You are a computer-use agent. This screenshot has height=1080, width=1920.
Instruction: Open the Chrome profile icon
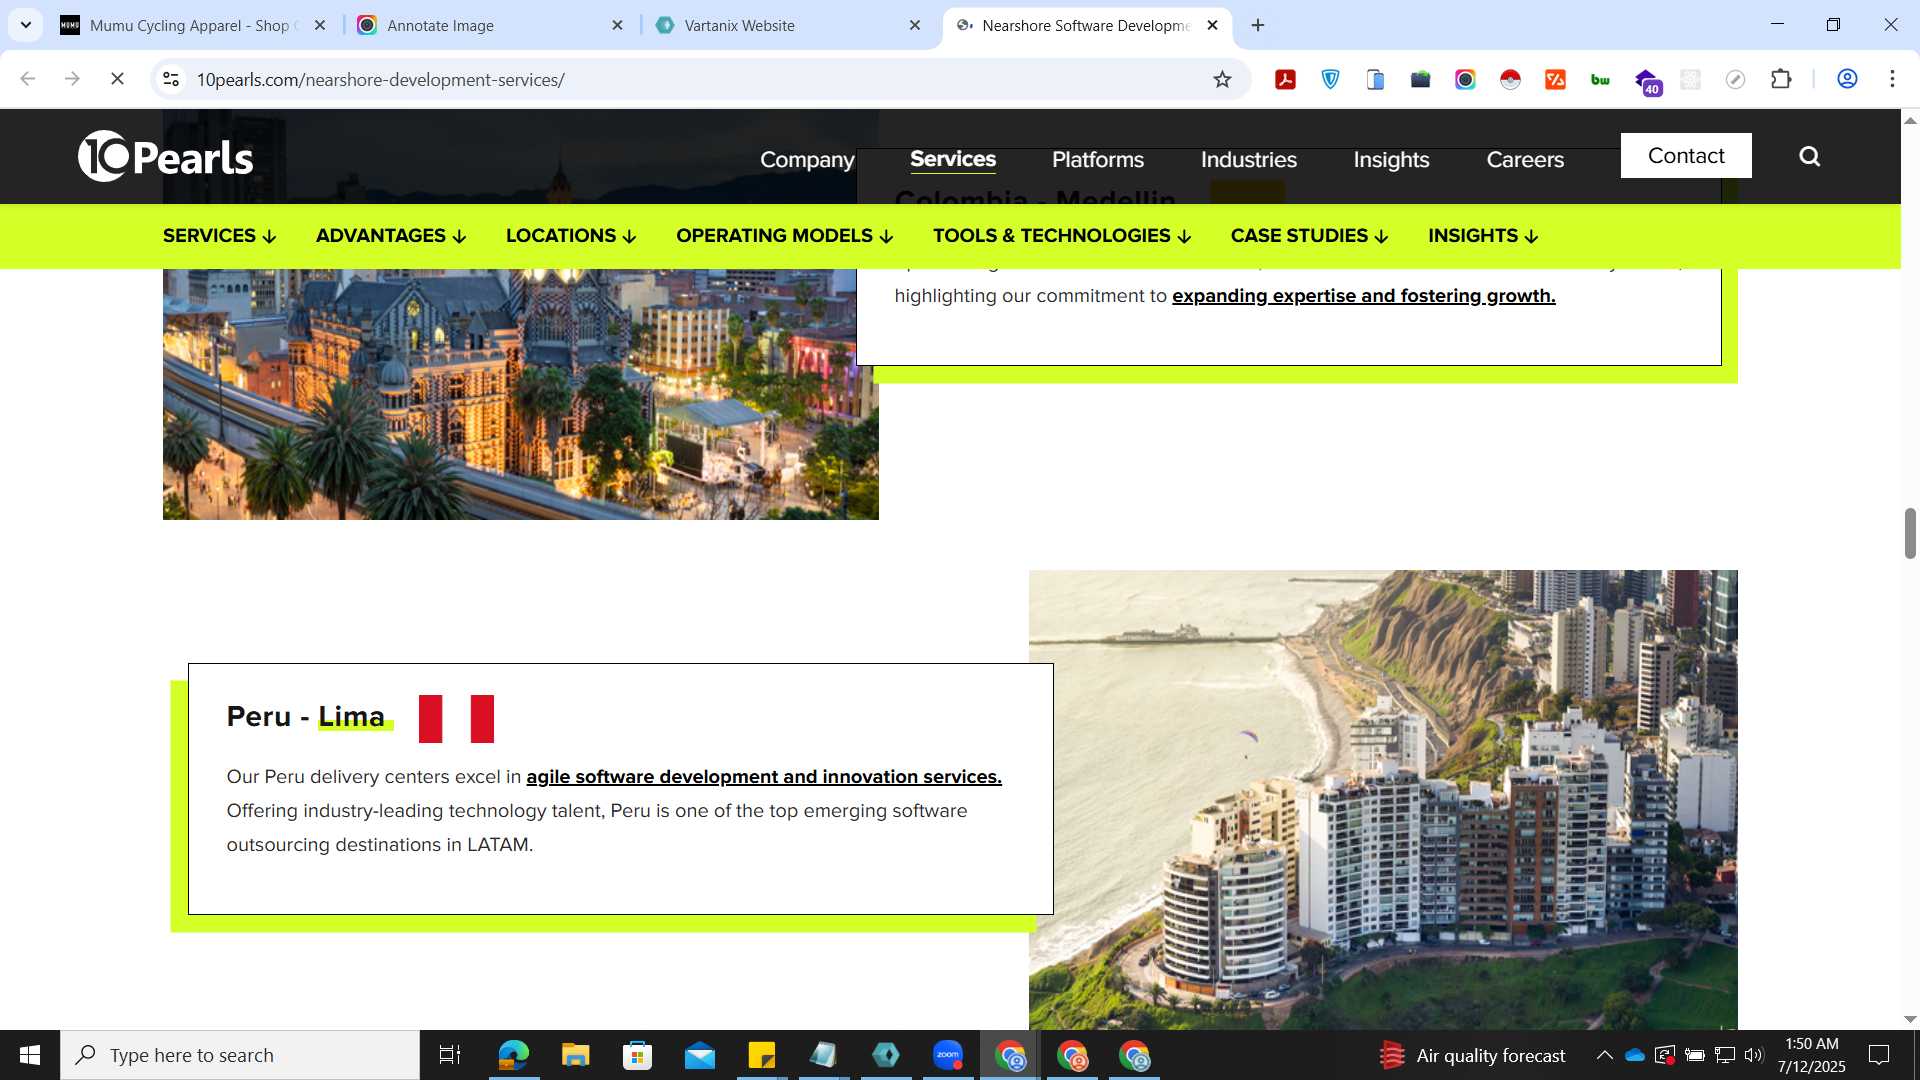click(1847, 79)
